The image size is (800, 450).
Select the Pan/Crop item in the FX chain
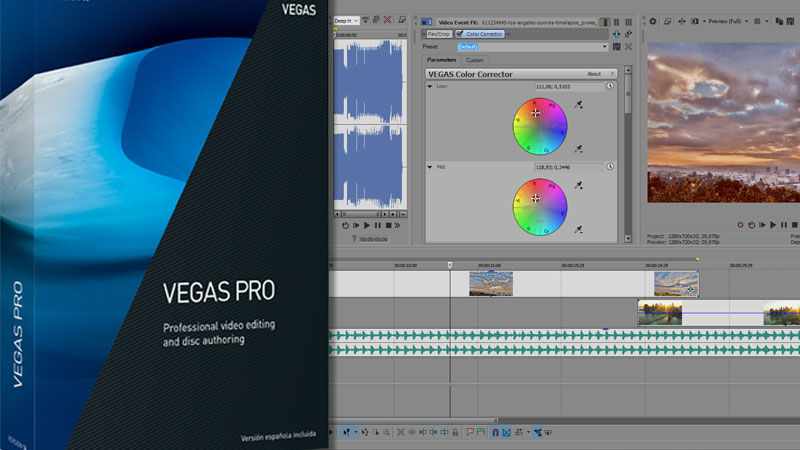(439, 33)
